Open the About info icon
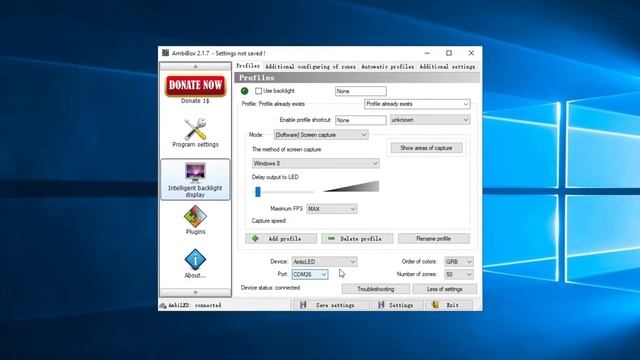The image size is (640, 360). tap(195, 260)
